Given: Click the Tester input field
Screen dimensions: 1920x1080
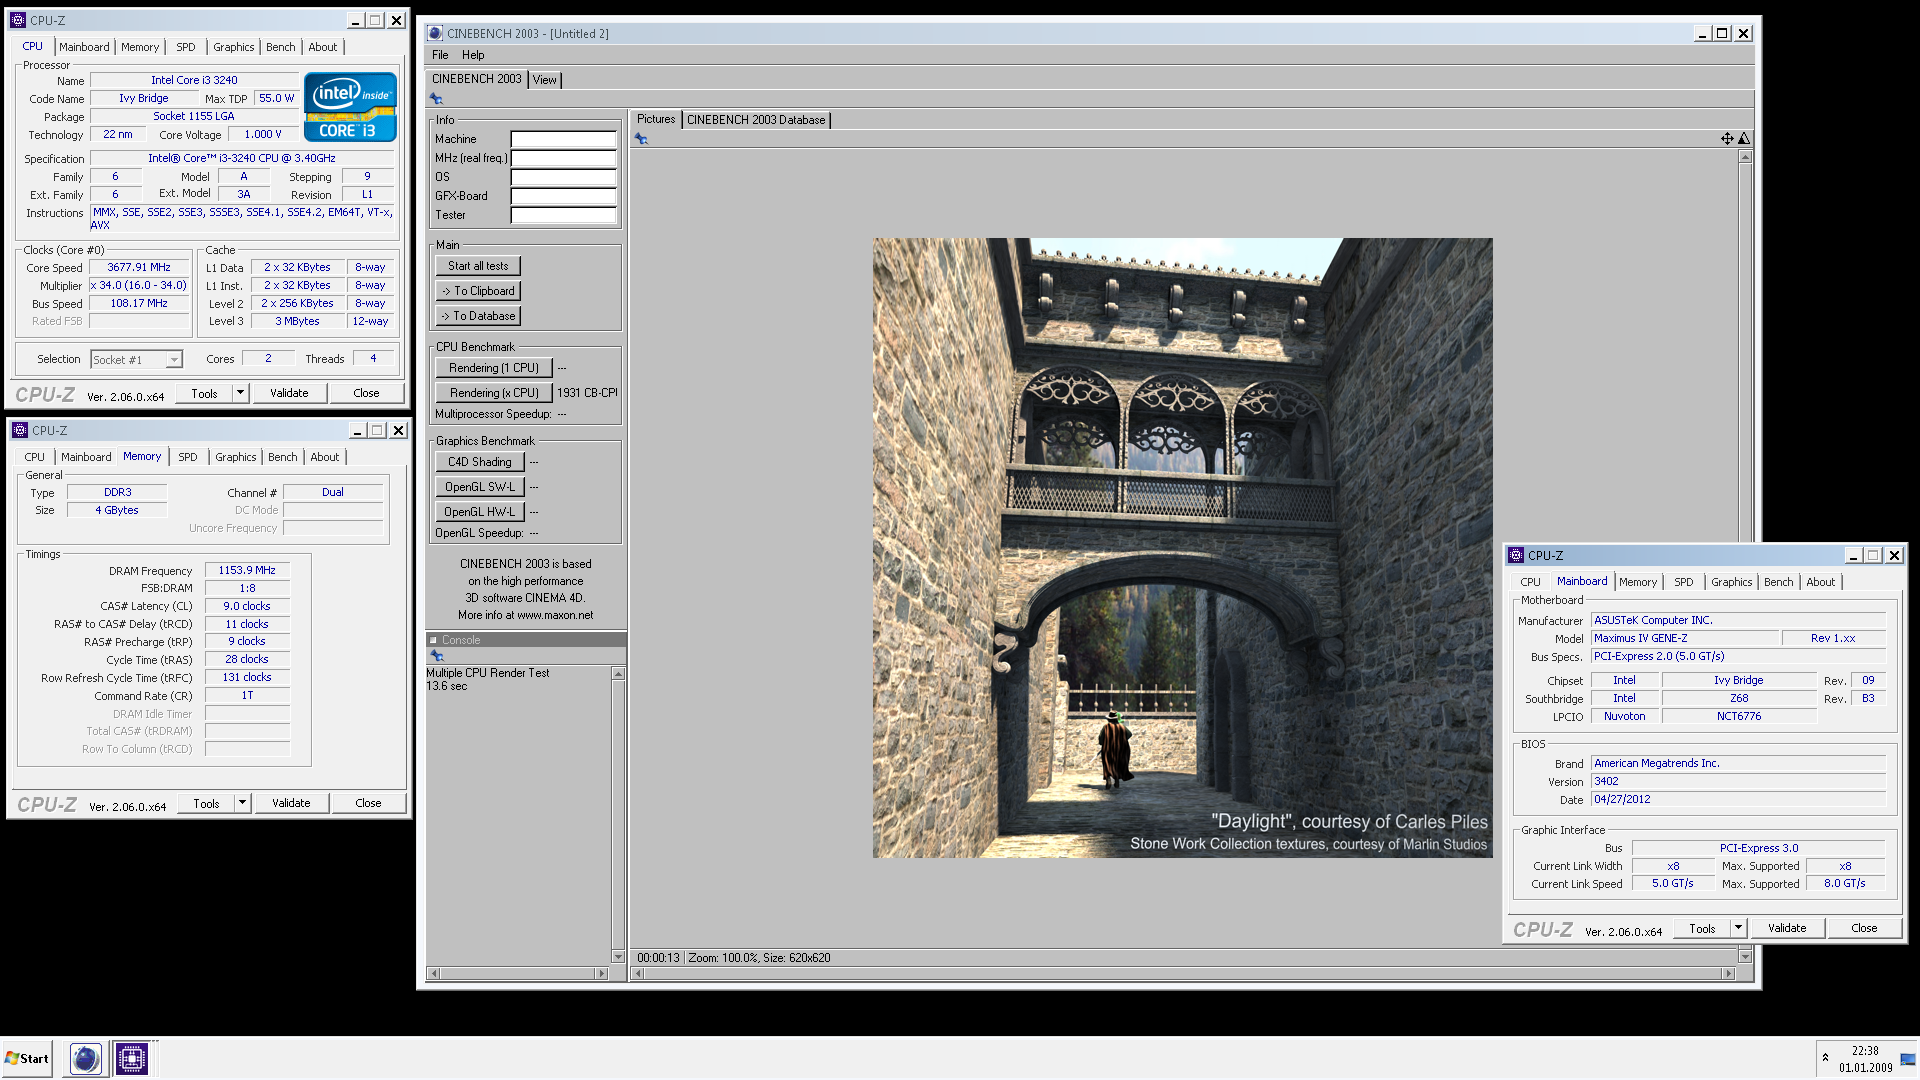Looking at the screenshot, I should click(564, 215).
